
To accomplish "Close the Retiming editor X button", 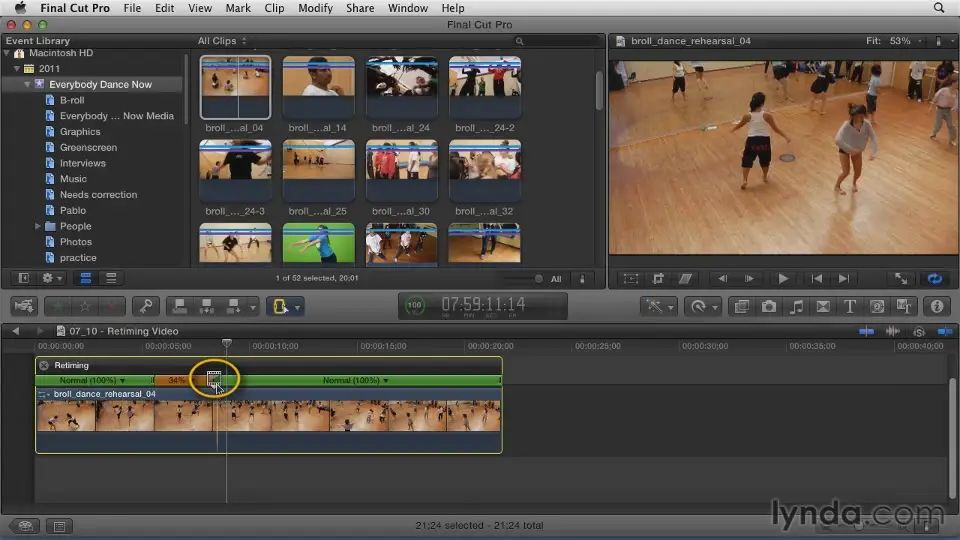I will pos(43,366).
